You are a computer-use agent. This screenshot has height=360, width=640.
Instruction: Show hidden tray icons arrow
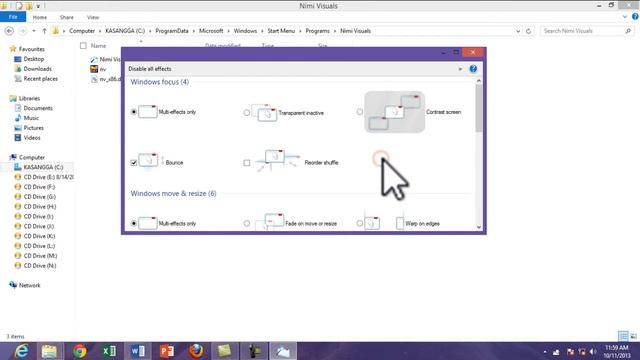(545, 352)
